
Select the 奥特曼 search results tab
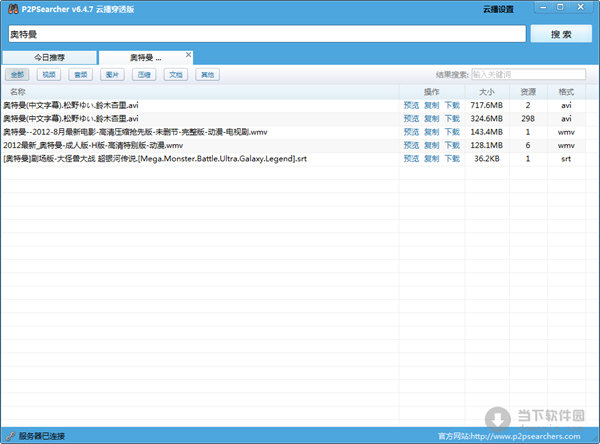[x=145, y=57]
